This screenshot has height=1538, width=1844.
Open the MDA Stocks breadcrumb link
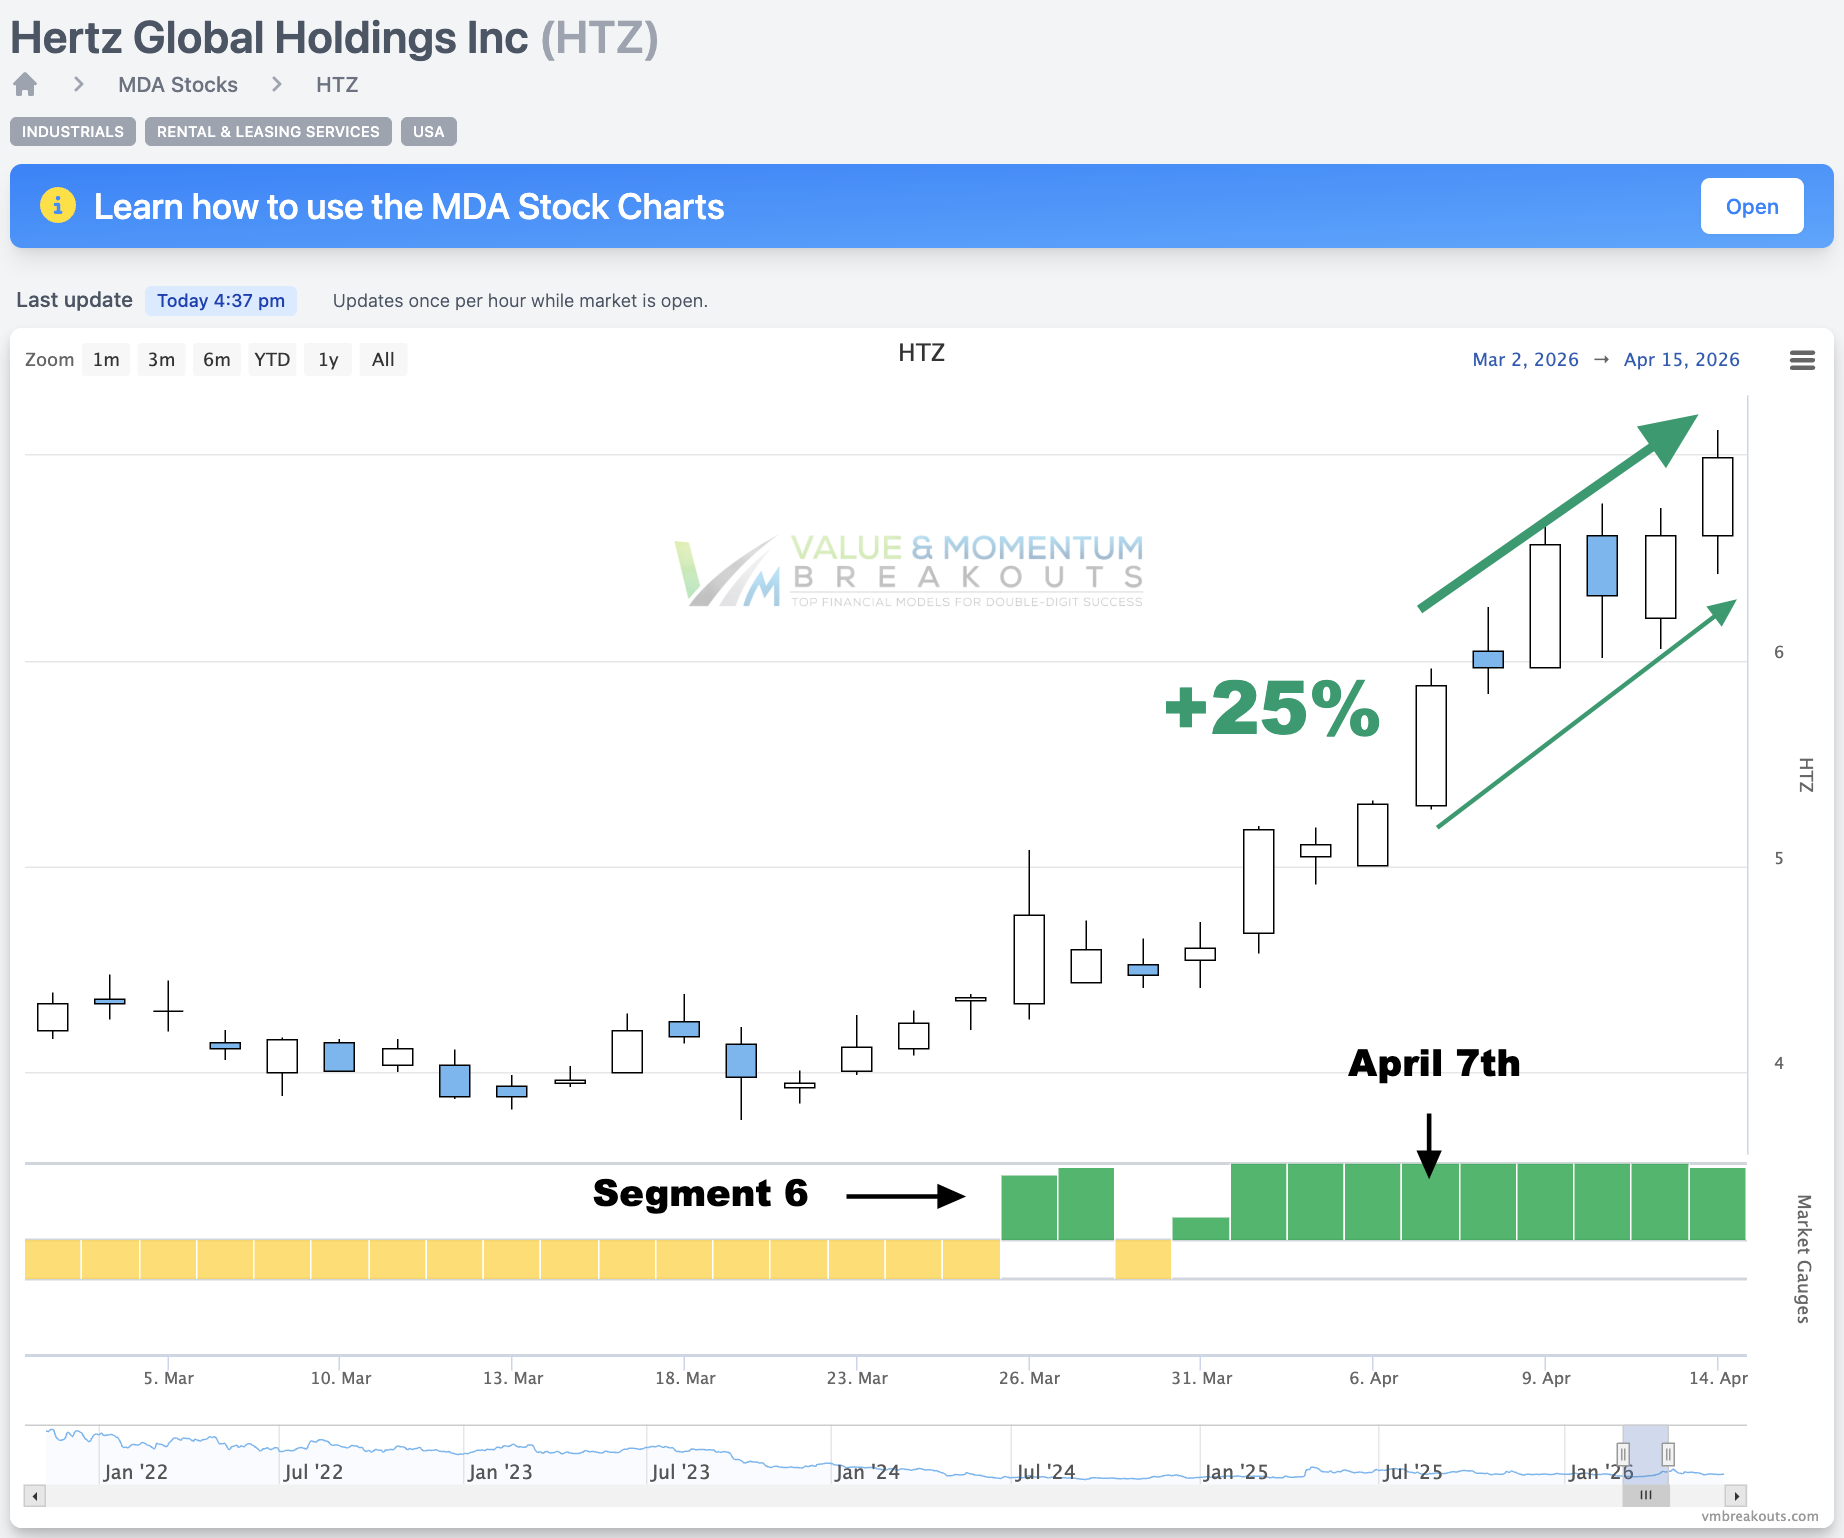pos(178,85)
